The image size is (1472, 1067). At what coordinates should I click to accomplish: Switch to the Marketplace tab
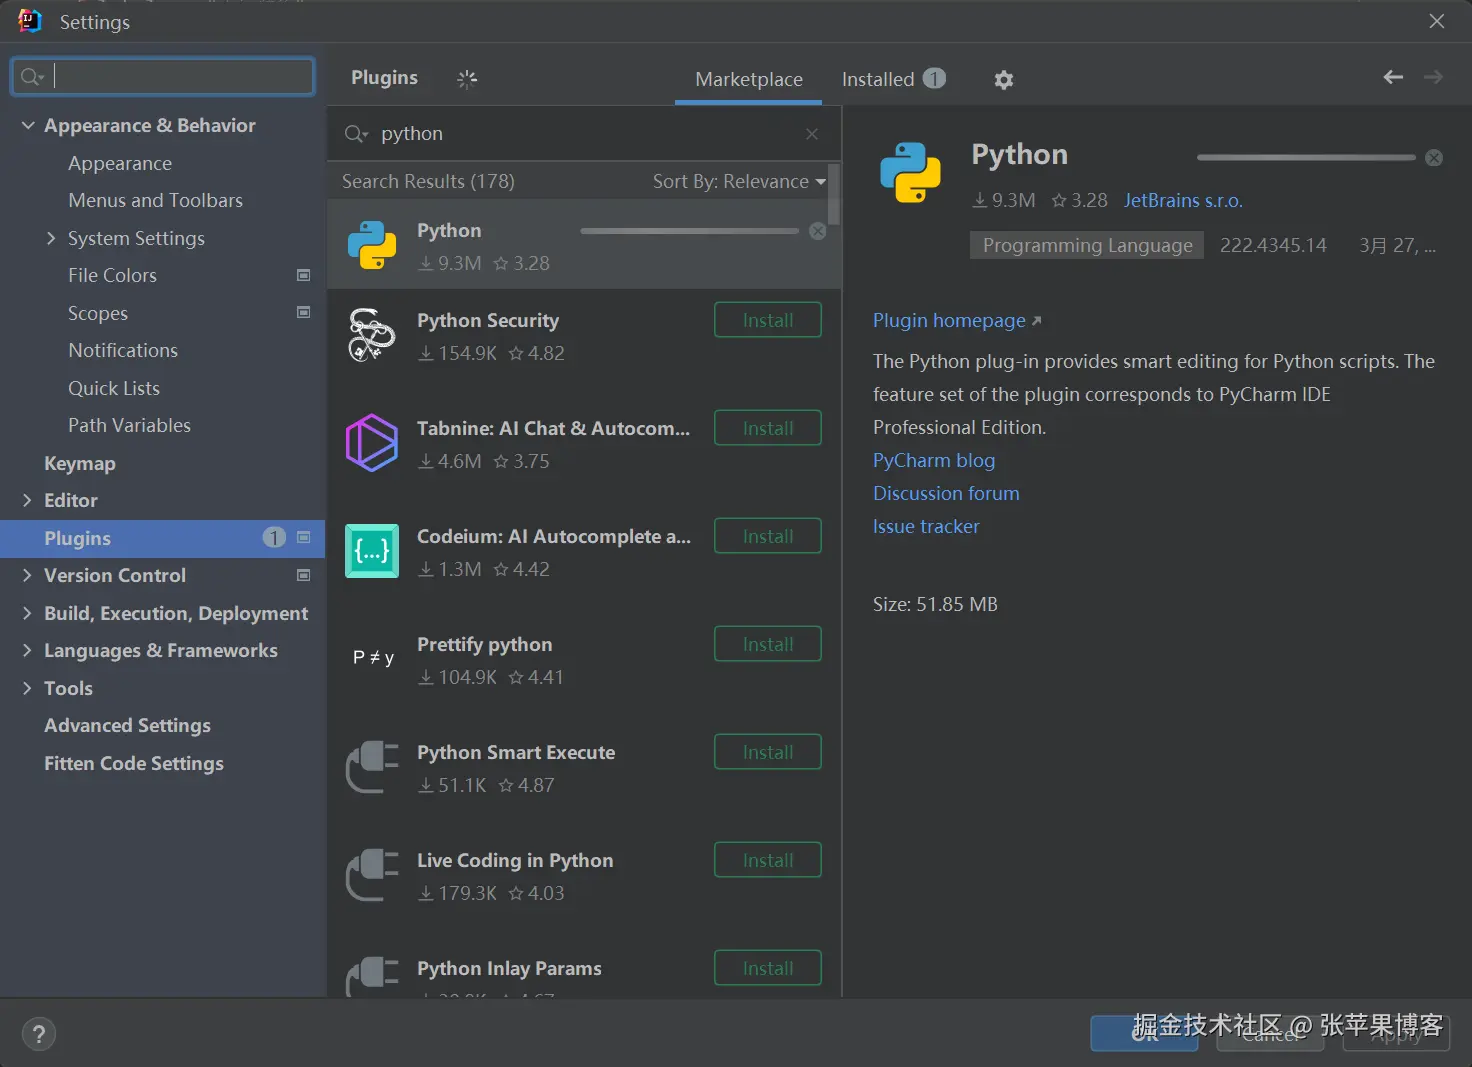(749, 79)
